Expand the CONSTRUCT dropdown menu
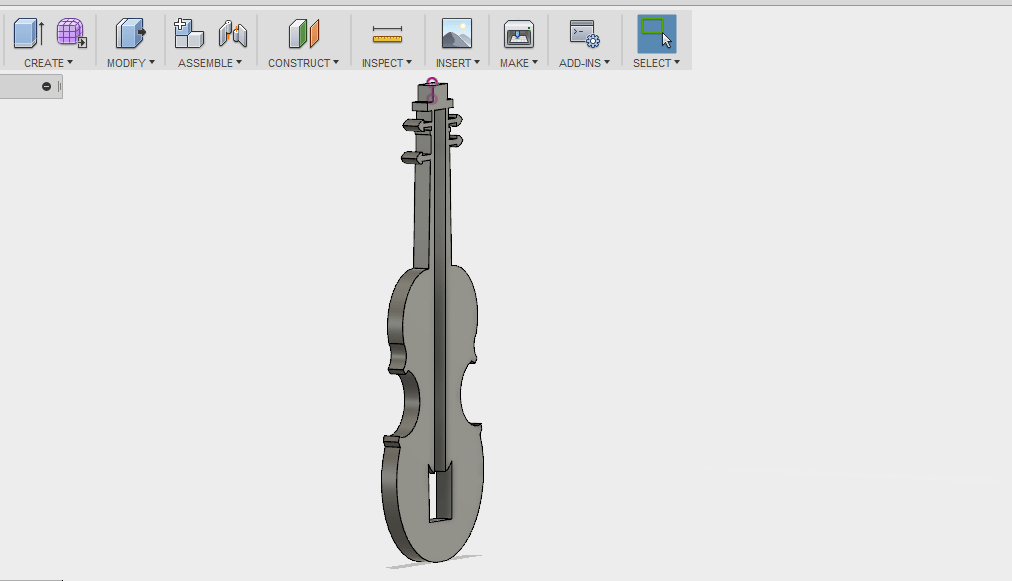 coord(303,63)
